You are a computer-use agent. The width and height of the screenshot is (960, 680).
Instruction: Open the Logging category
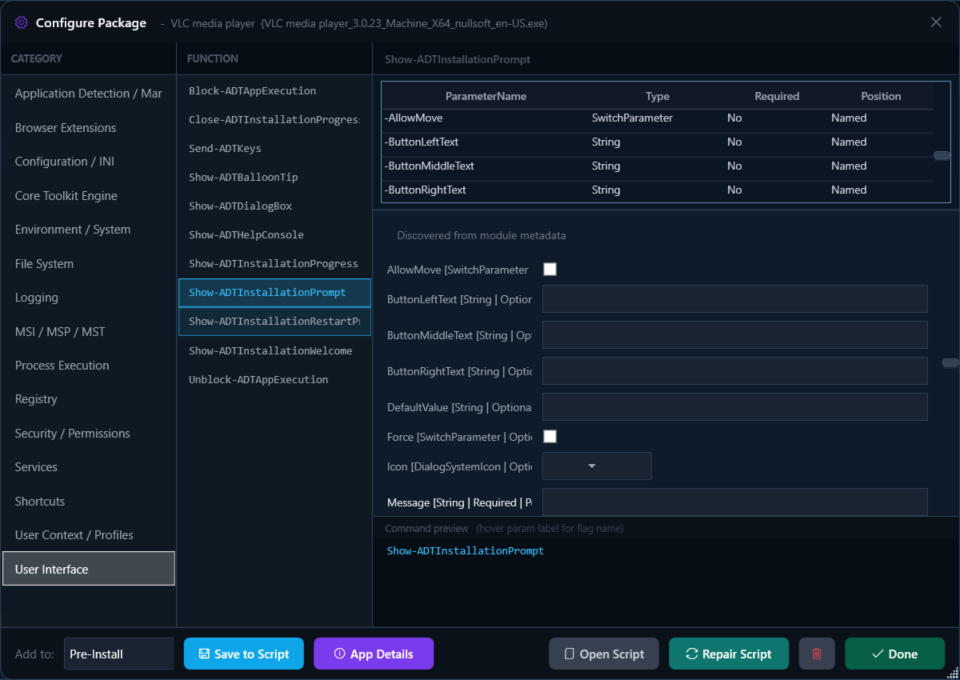(x=35, y=297)
